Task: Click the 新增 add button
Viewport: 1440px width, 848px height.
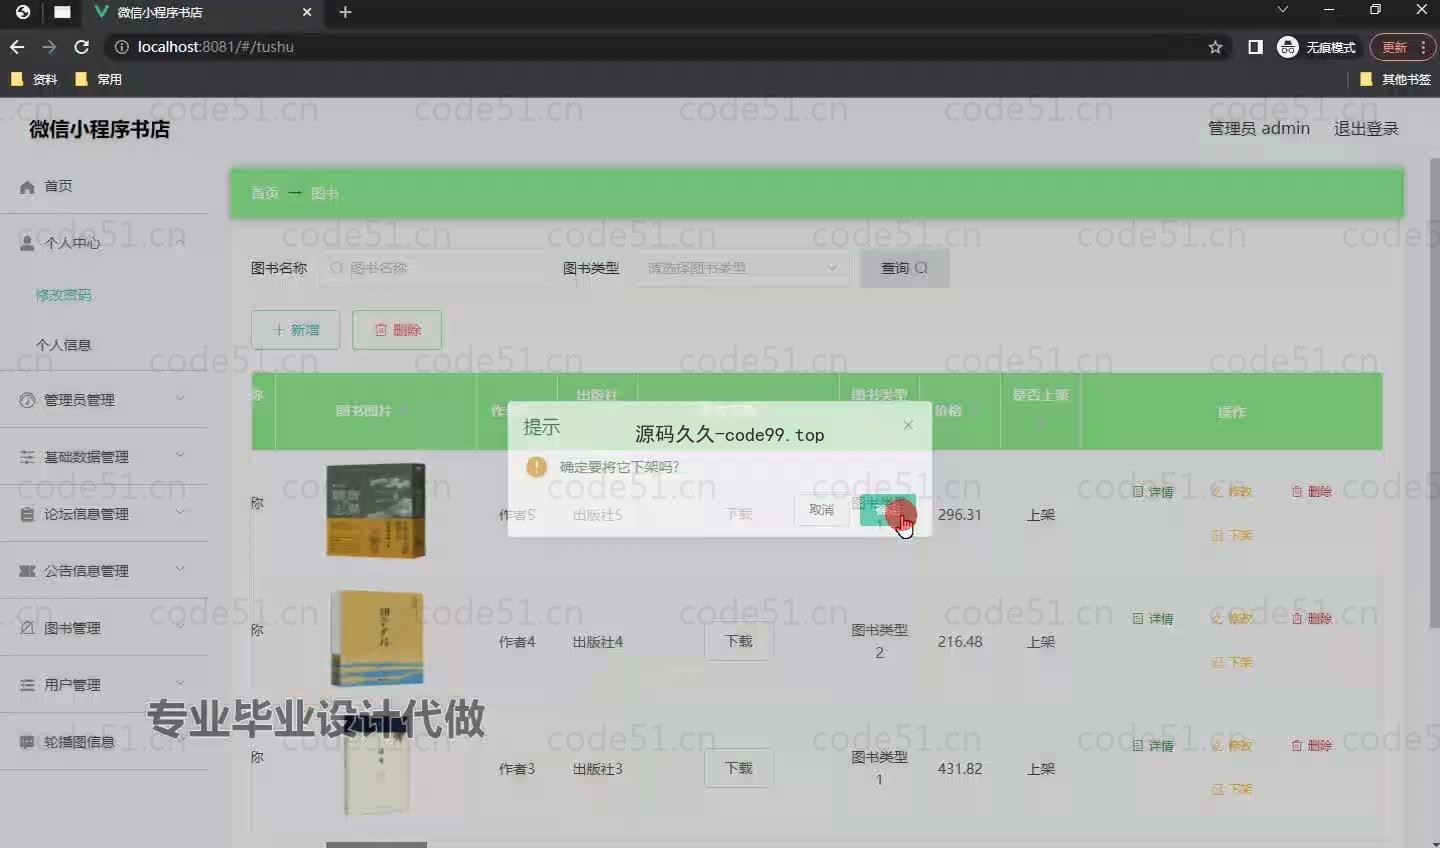Action: click(x=295, y=330)
